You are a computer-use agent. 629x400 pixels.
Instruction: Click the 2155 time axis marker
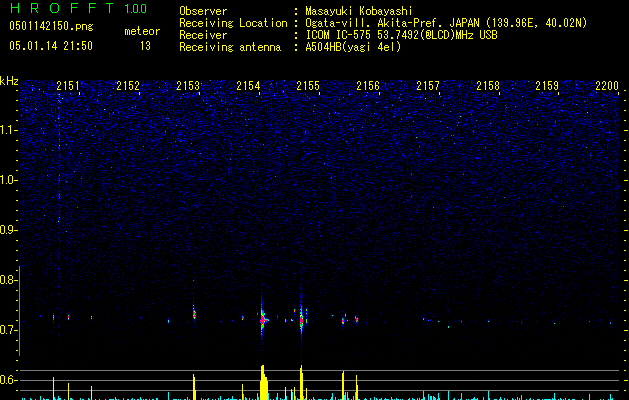pos(308,85)
